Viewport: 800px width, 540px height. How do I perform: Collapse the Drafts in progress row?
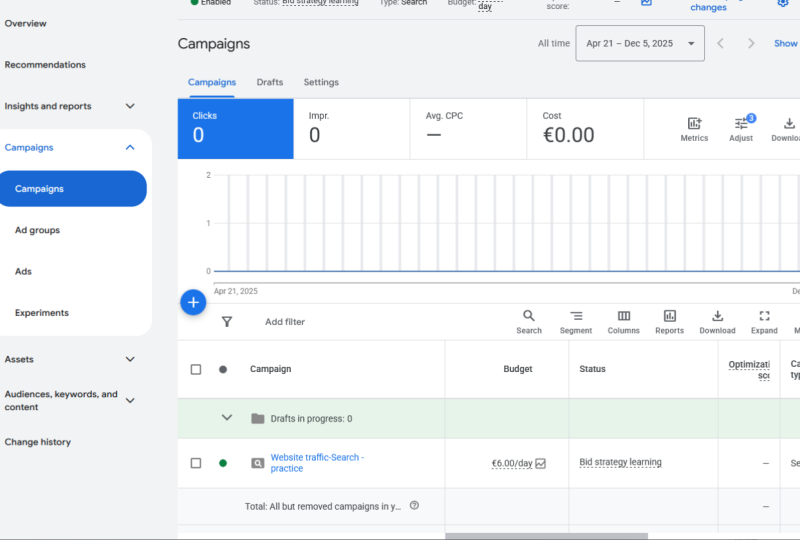(x=227, y=418)
